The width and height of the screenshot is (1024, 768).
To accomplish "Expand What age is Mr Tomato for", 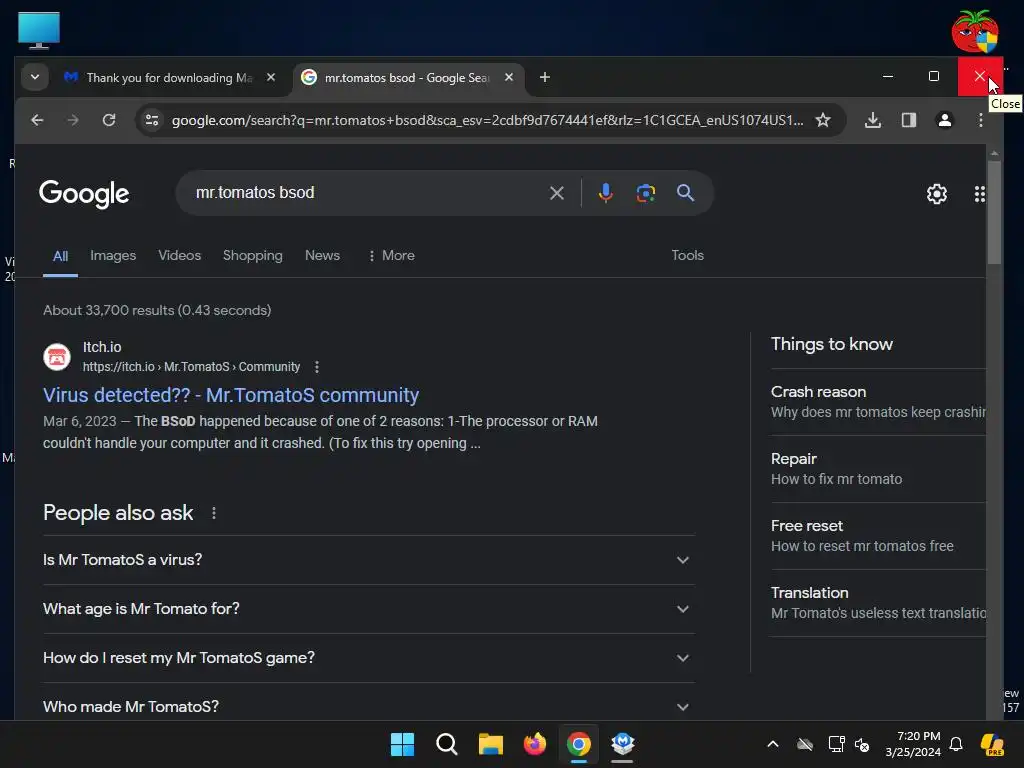I will coord(369,609).
